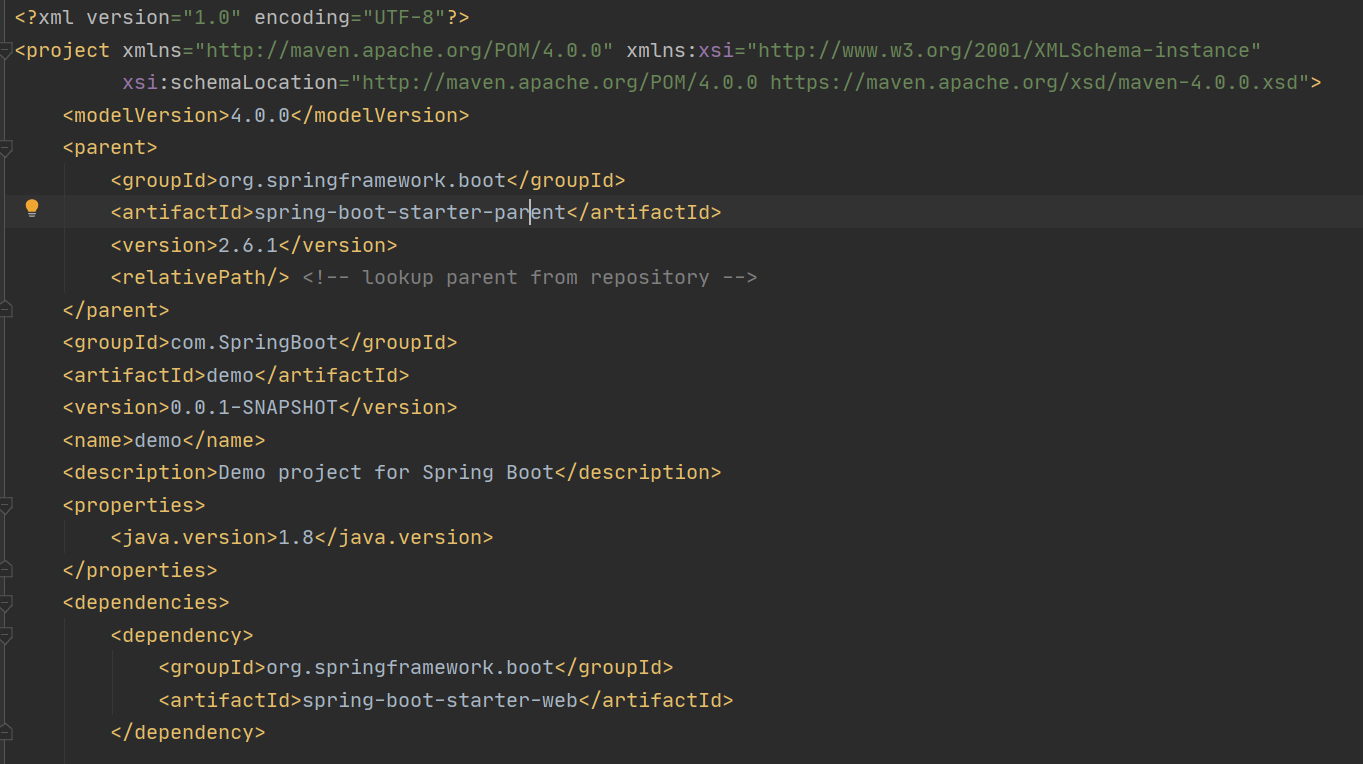
Task: Click fold marker beside closing dependency tag
Action: [5, 733]
